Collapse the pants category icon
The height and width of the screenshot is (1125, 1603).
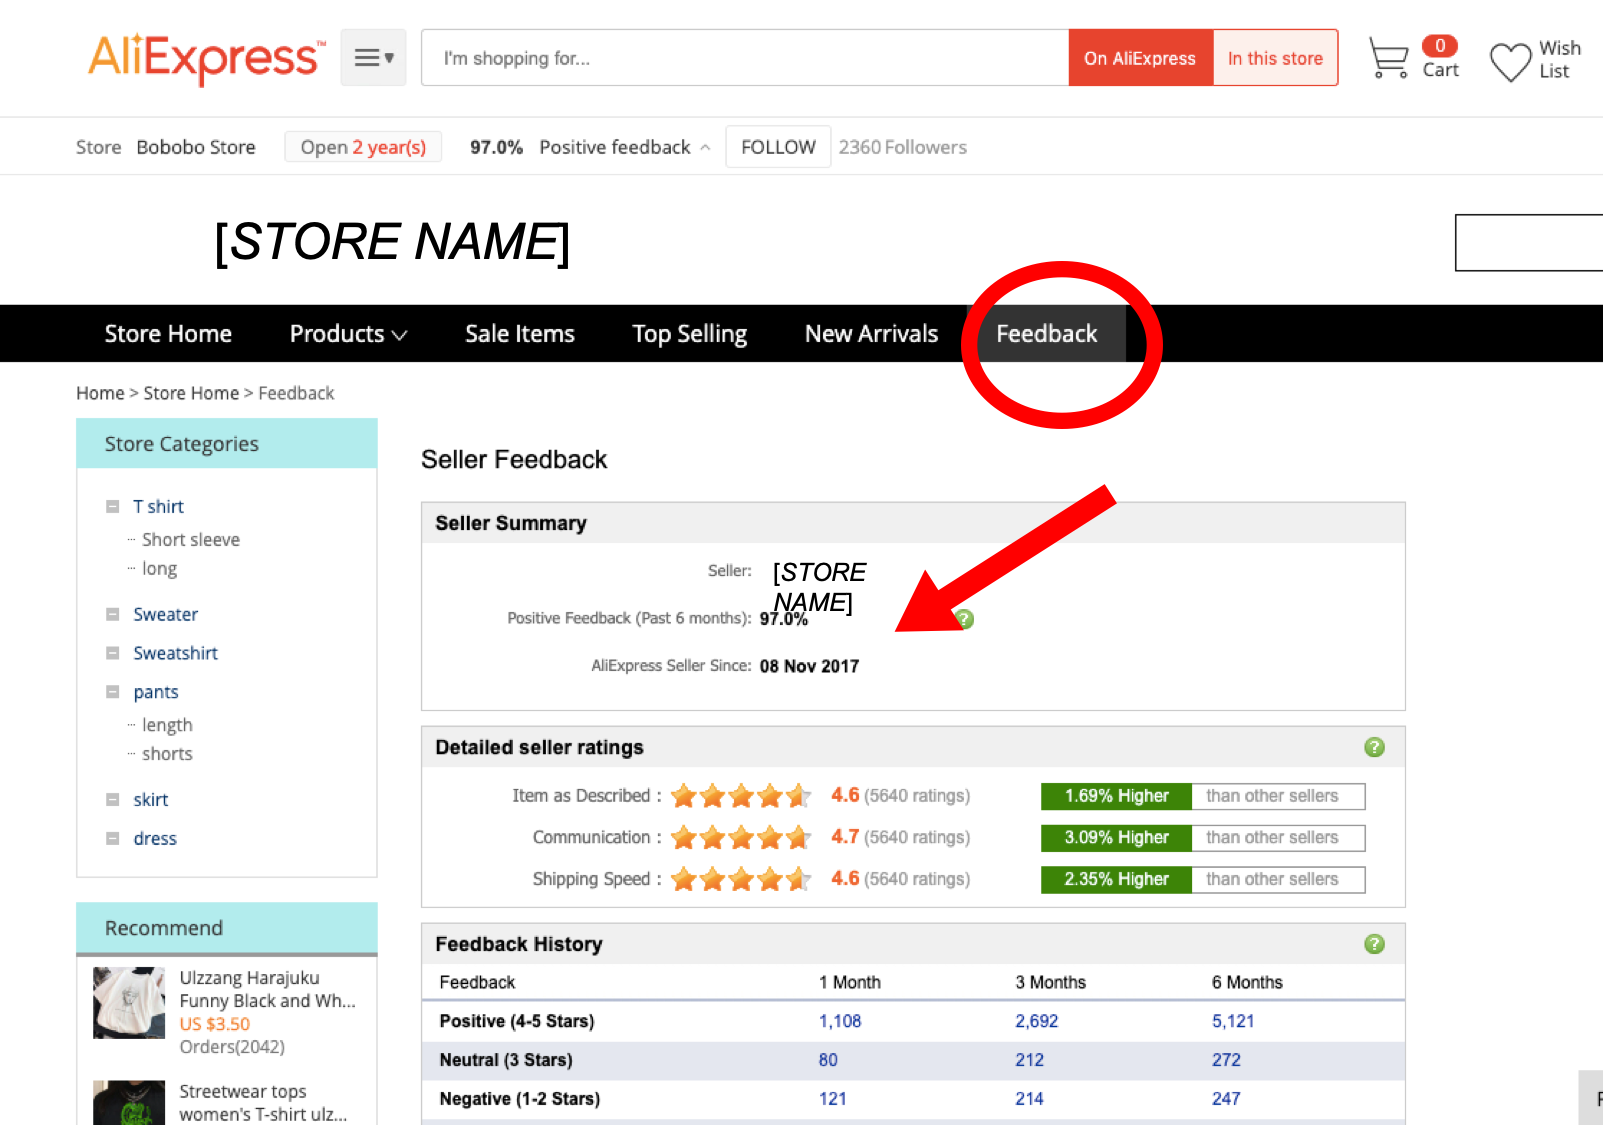tap(113, 692)
